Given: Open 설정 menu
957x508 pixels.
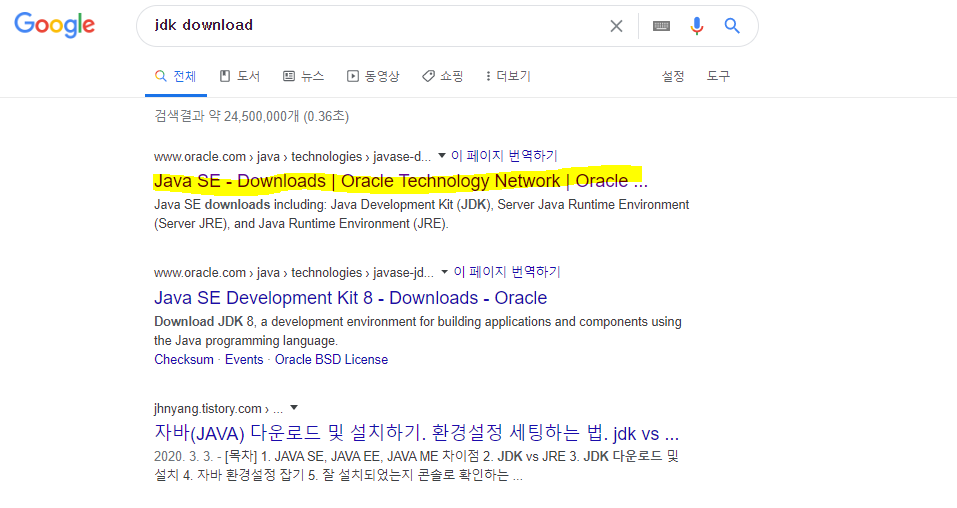Looking at the screenshot, I should [673, 76].
